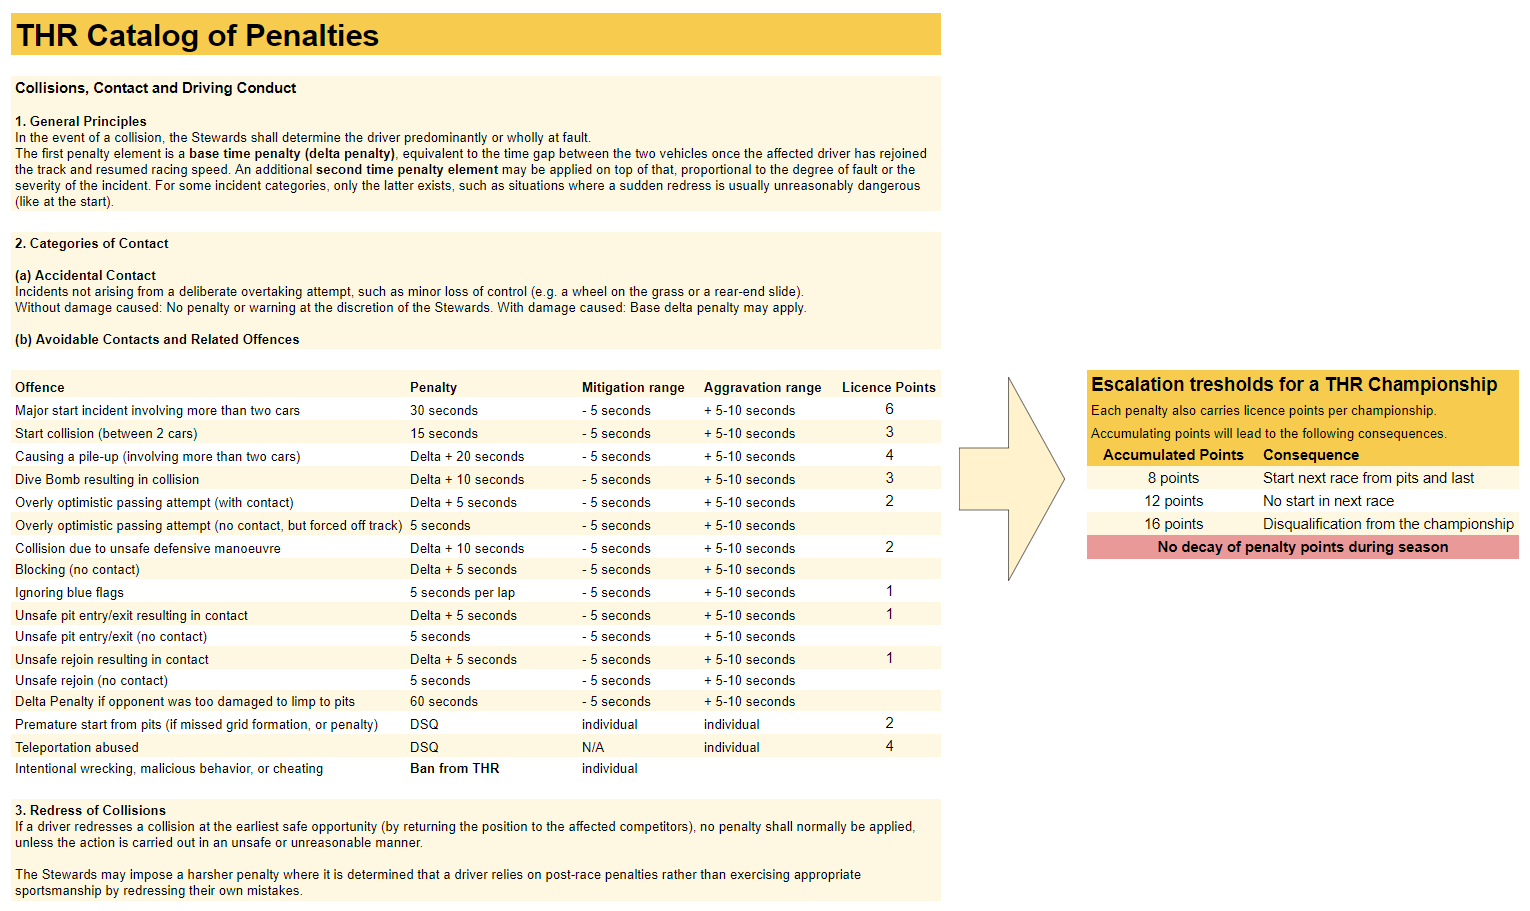Image resolution: width=1530 pixels, height=911 pixels.
Task: Select the 'Teleportation abused' offence cell
Action: (77, 747)
